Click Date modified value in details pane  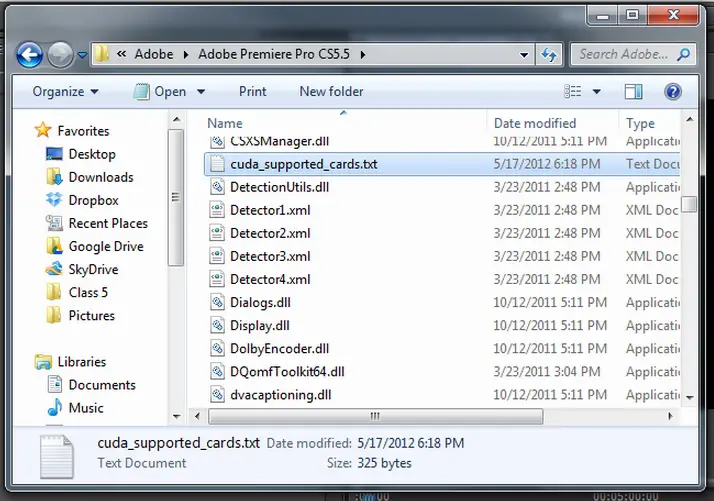411,443
